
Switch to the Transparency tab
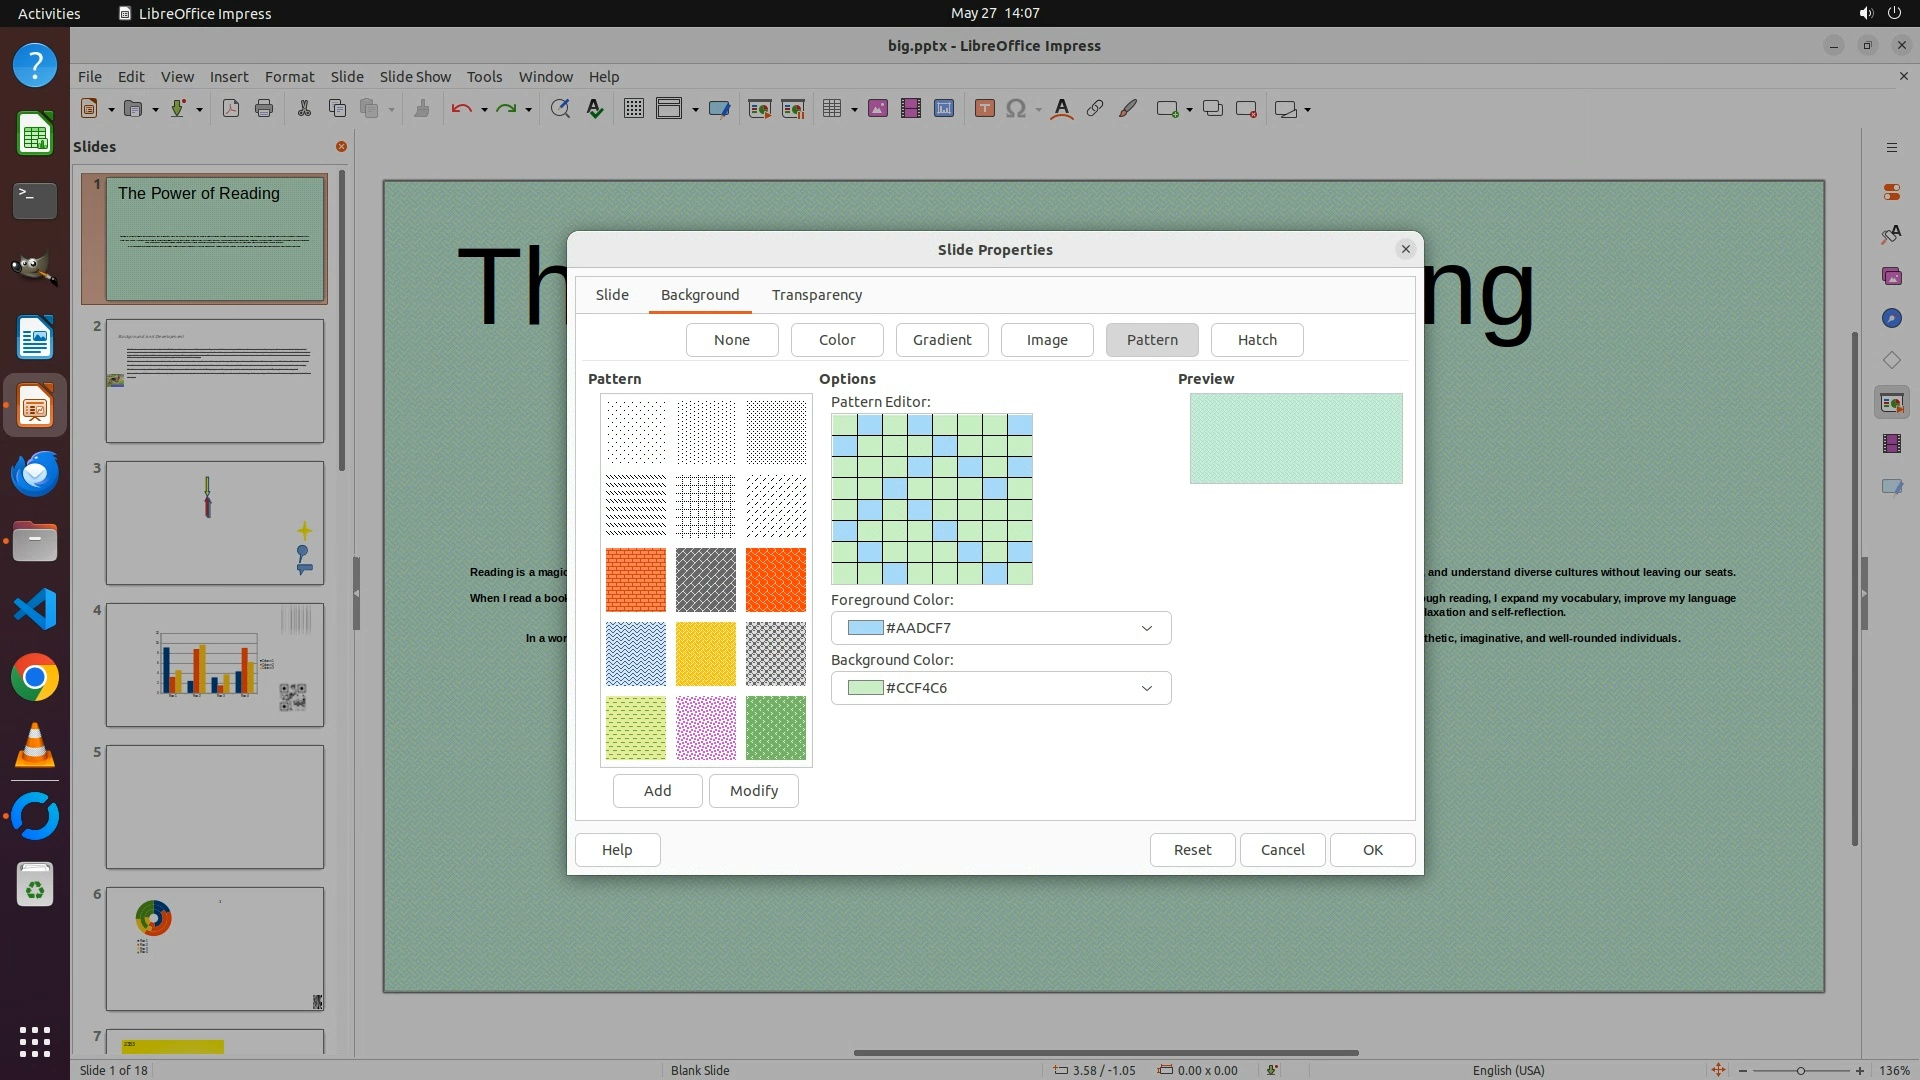tap(816, 295)
